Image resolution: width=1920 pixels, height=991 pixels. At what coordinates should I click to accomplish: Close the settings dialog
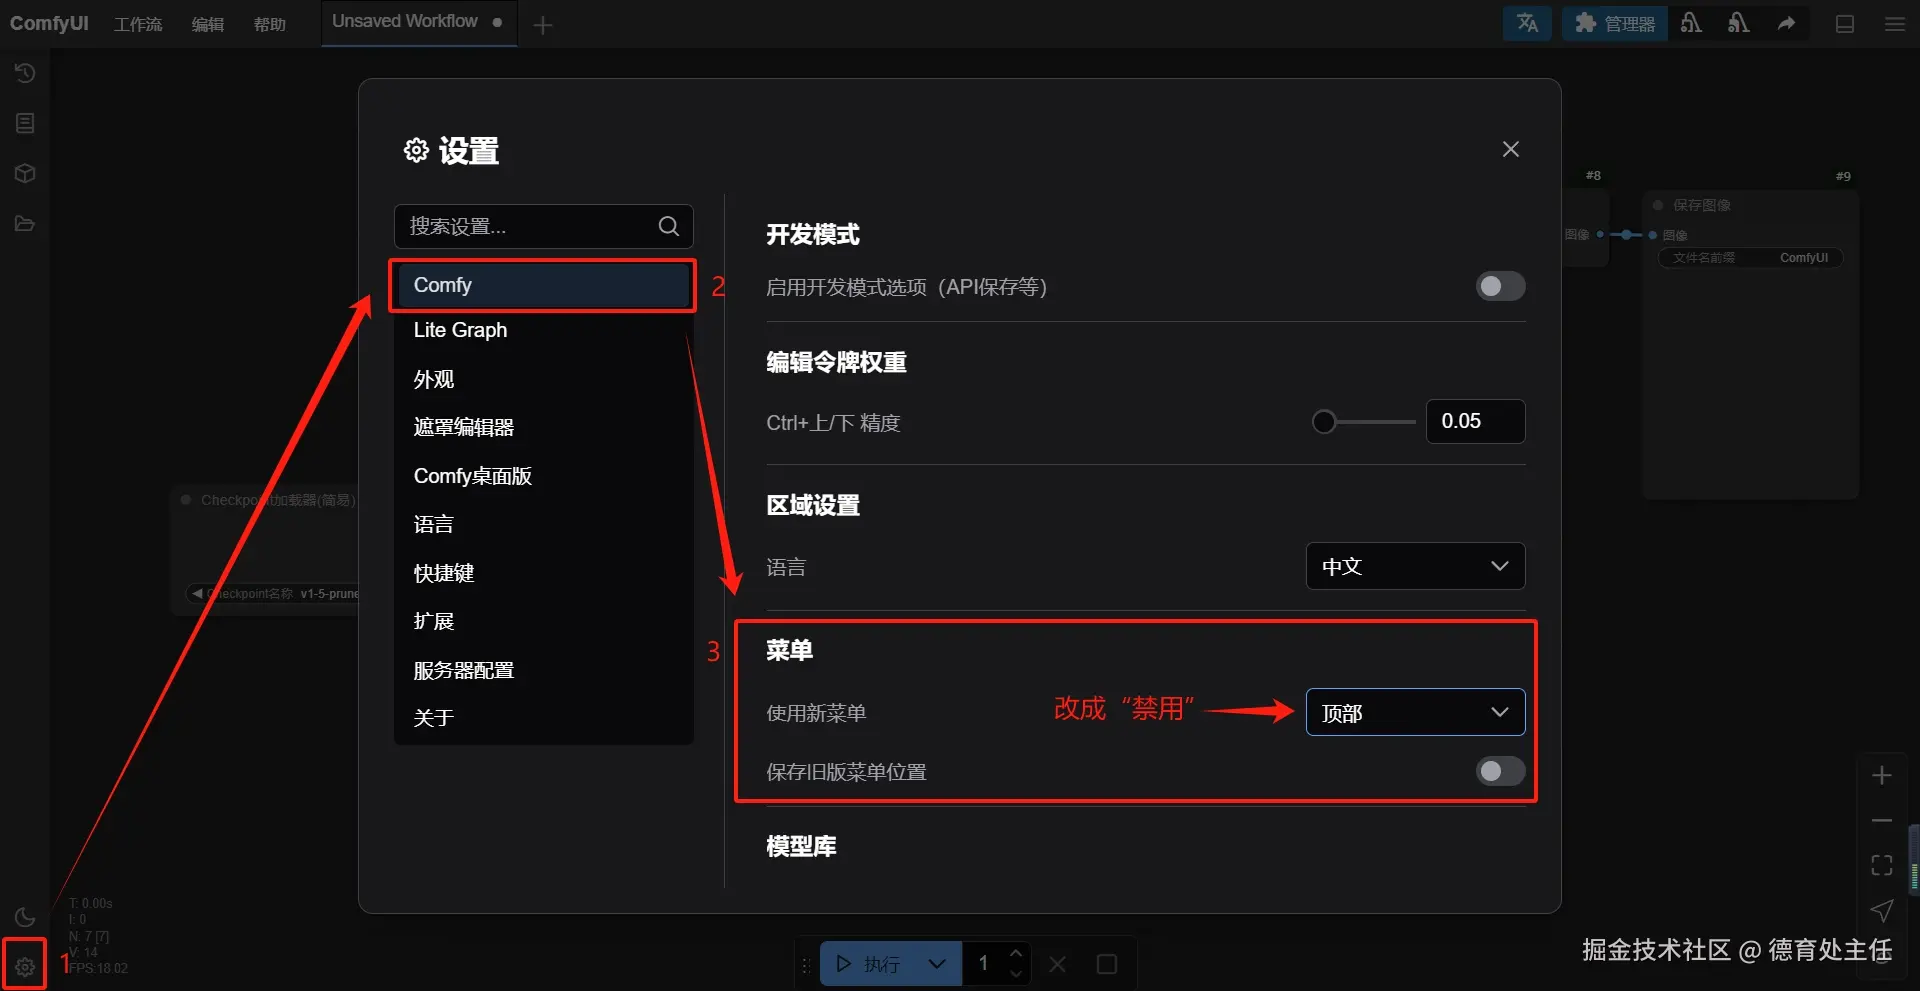1511,149
